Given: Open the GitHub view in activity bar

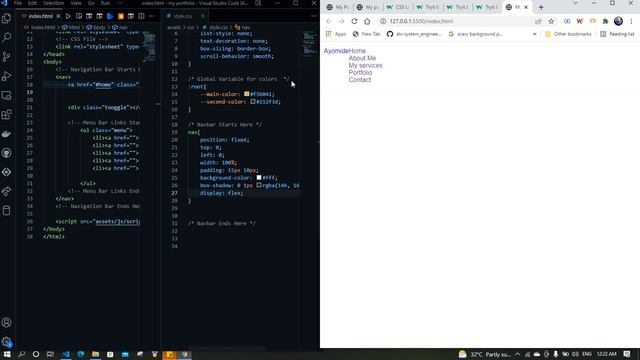Looking at the screenshot, I should coord(7,153).
